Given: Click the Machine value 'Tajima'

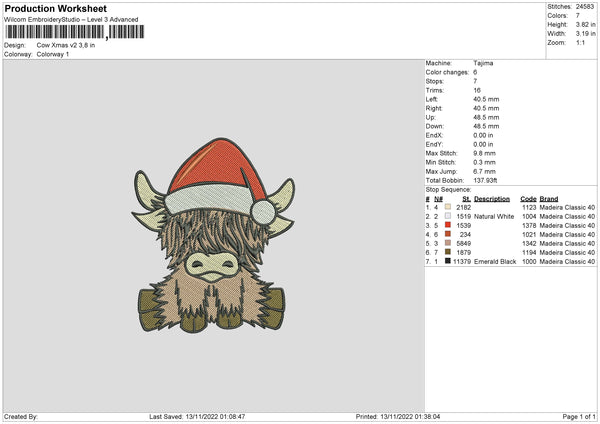Looking at the screenshot, I should (x=483, y=63).
